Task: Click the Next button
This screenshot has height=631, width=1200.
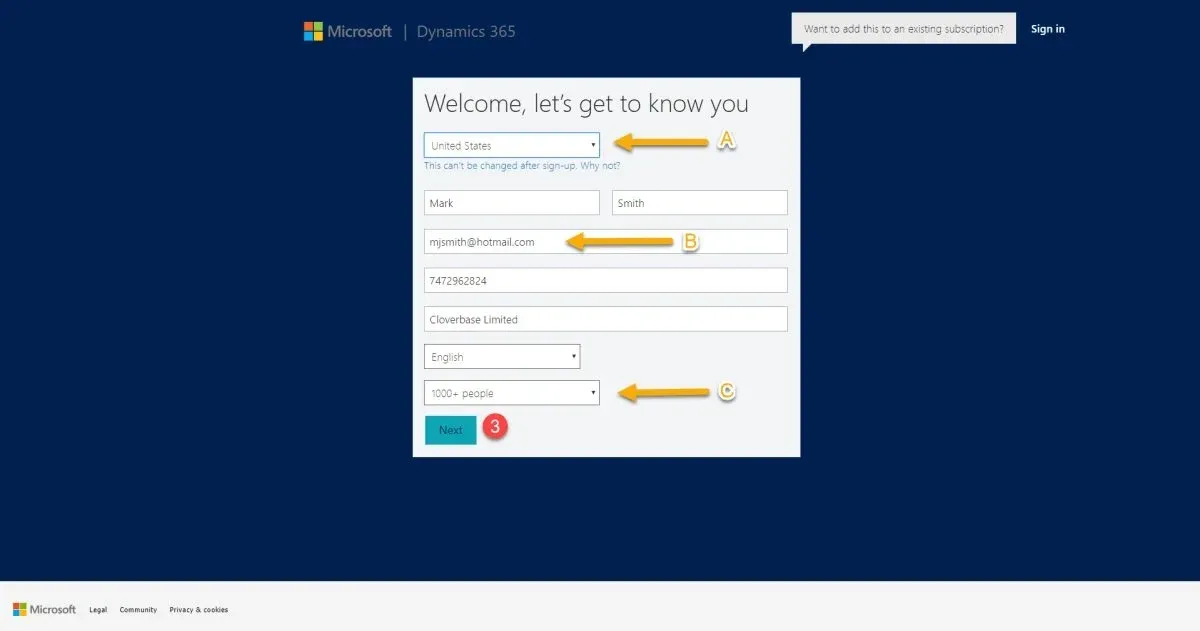Action: 451,430
